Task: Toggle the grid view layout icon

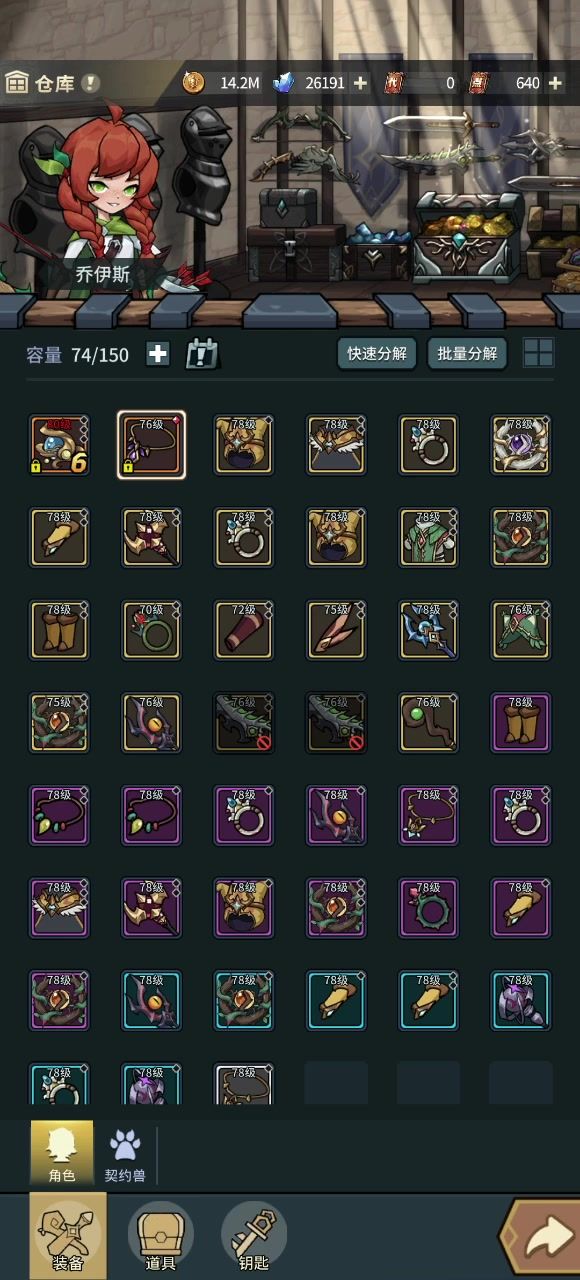Action: click(x=538, y=353)
